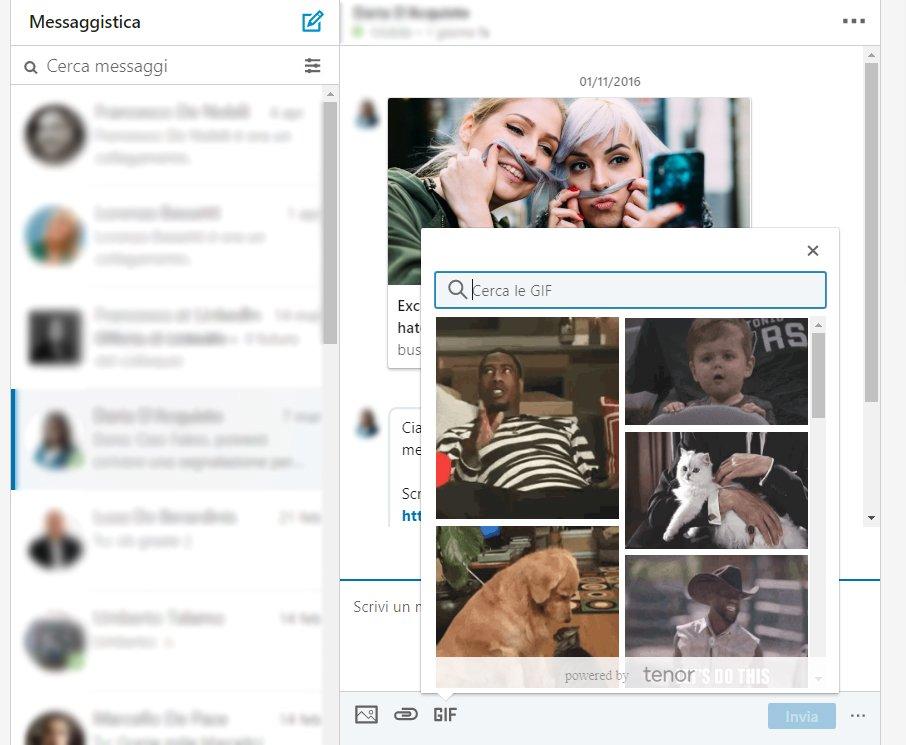This screenshot has width=906, height=745.
Task: Open the compose new message icon
Action: 312,20
